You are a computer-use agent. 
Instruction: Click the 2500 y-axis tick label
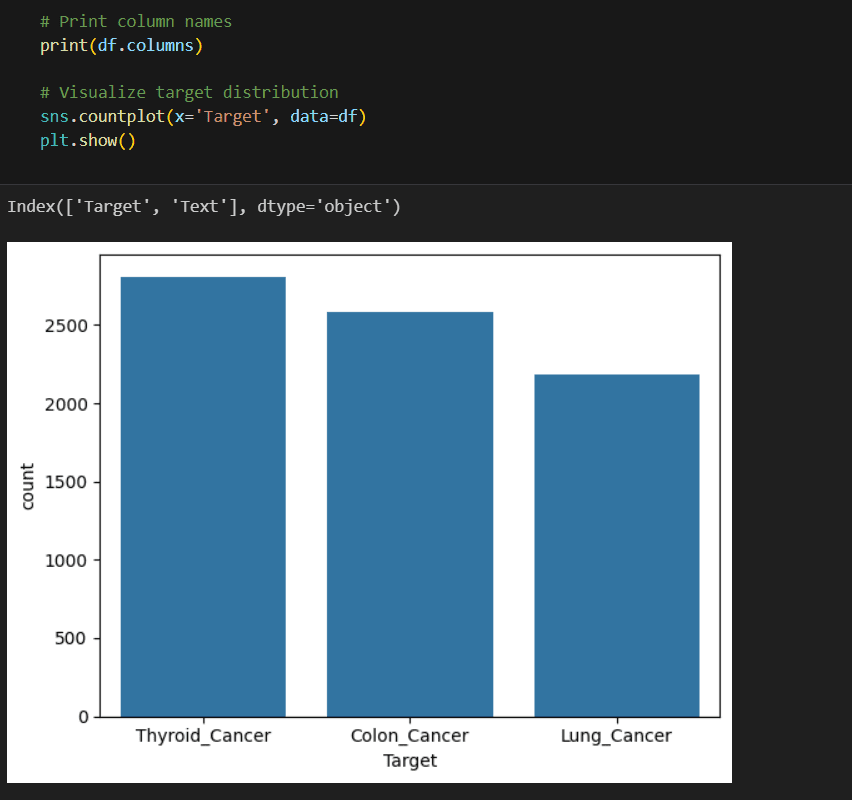pyautogui.click(x=66, y=326)
